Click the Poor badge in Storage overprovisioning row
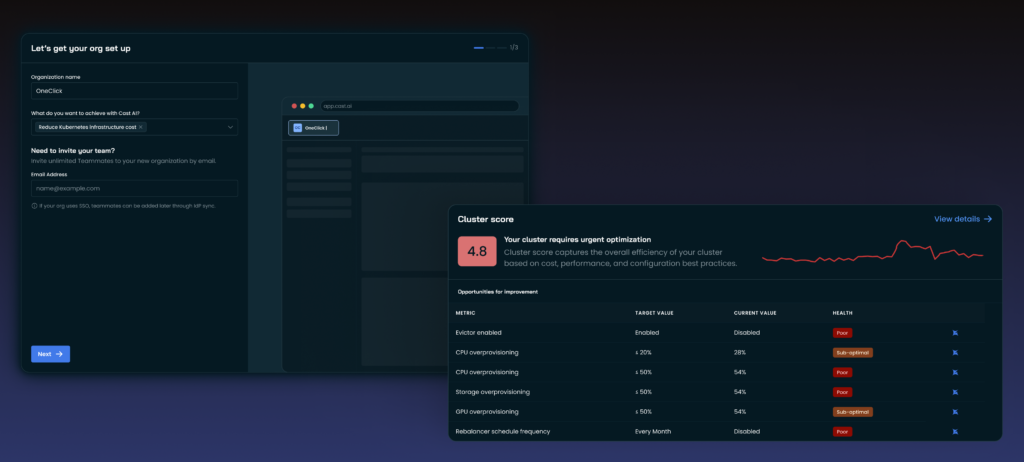 842,392
